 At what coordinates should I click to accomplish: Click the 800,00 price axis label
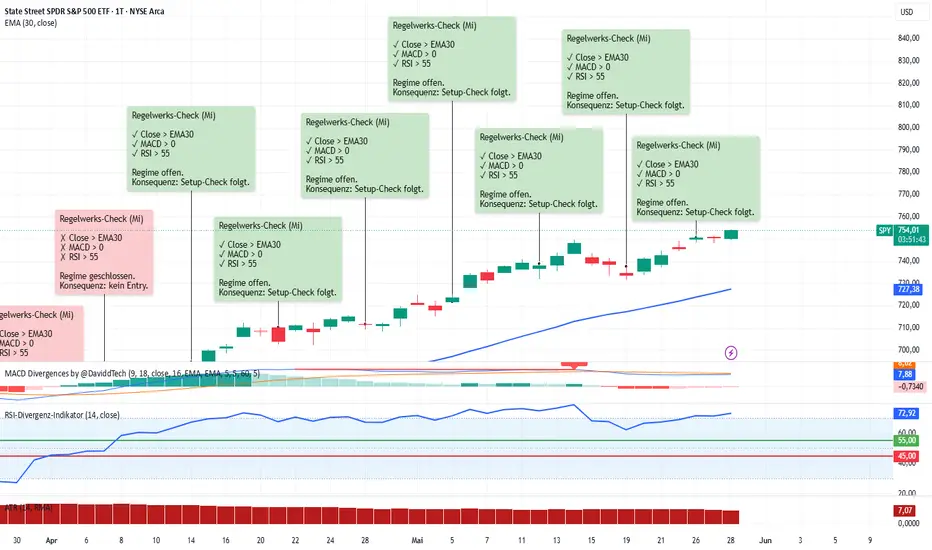[x=908, y=127]
